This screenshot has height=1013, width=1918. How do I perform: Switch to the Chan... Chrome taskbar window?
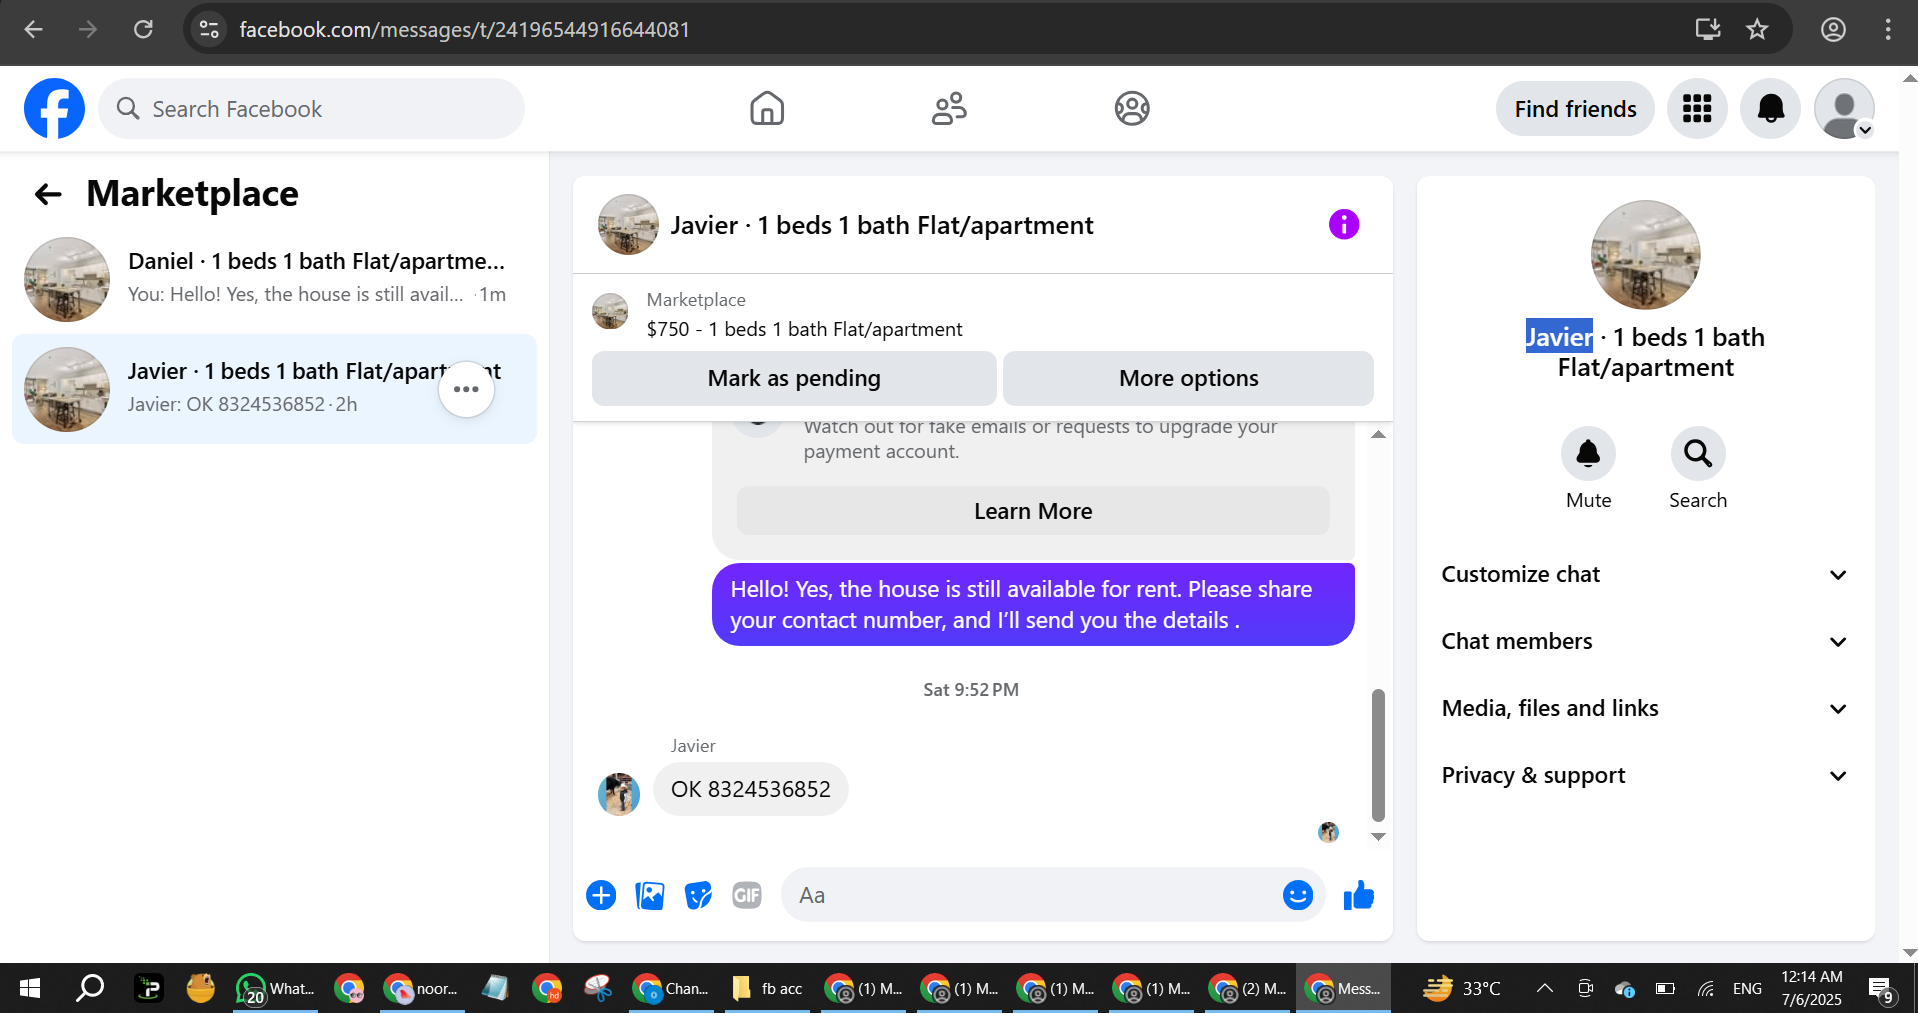tap(671, 988)
